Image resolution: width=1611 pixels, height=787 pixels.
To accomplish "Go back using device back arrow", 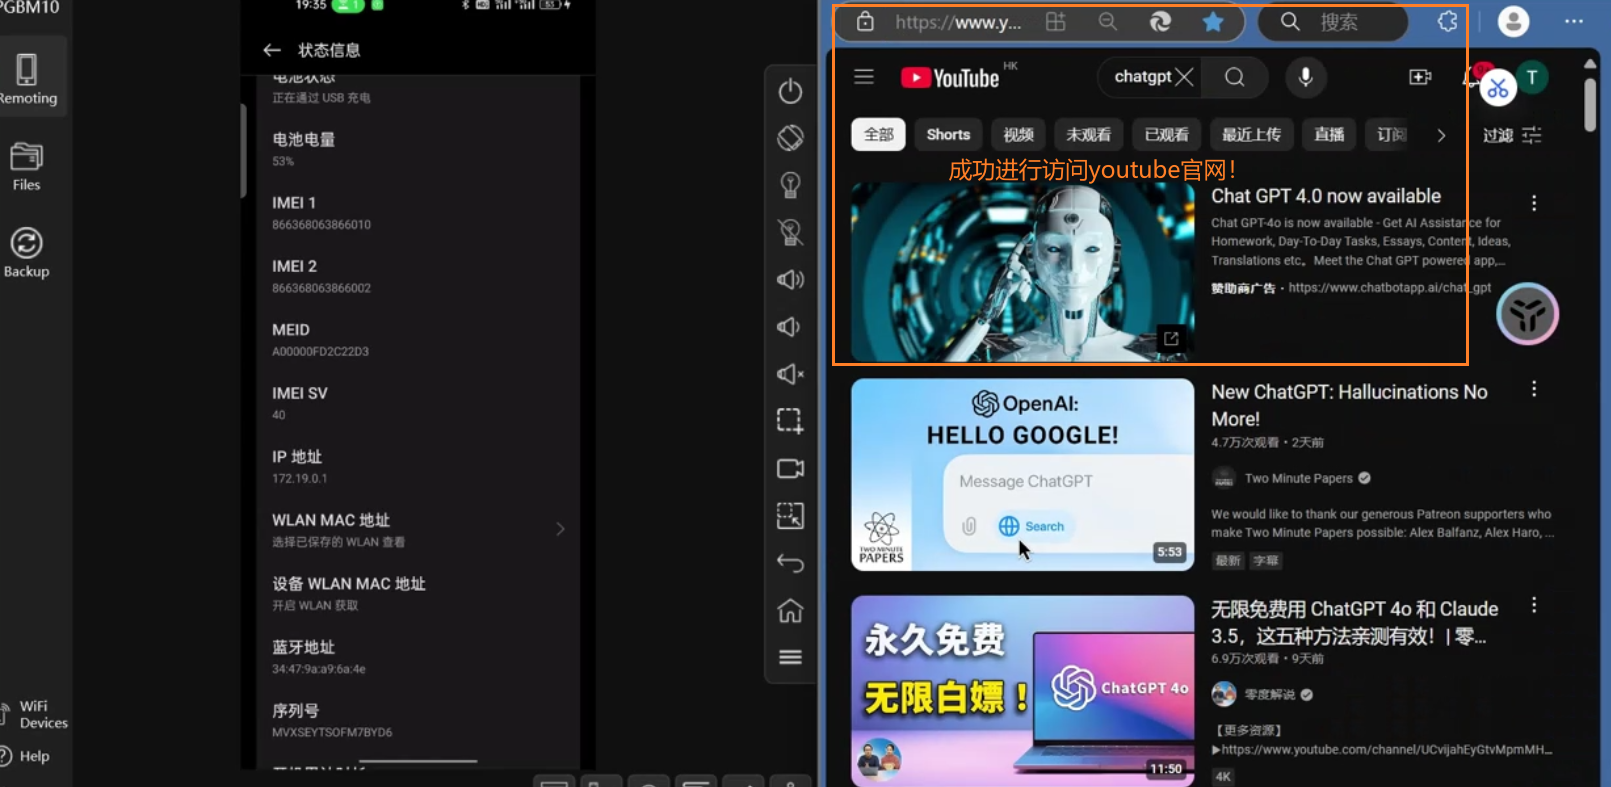I will pos(790,563).
